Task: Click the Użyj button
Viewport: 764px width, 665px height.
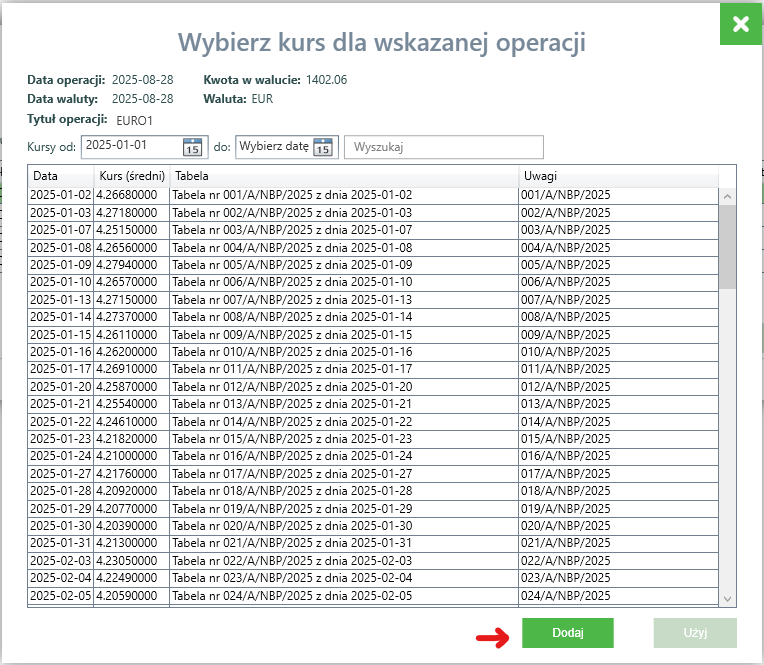Action: click(x=695, y=633)
